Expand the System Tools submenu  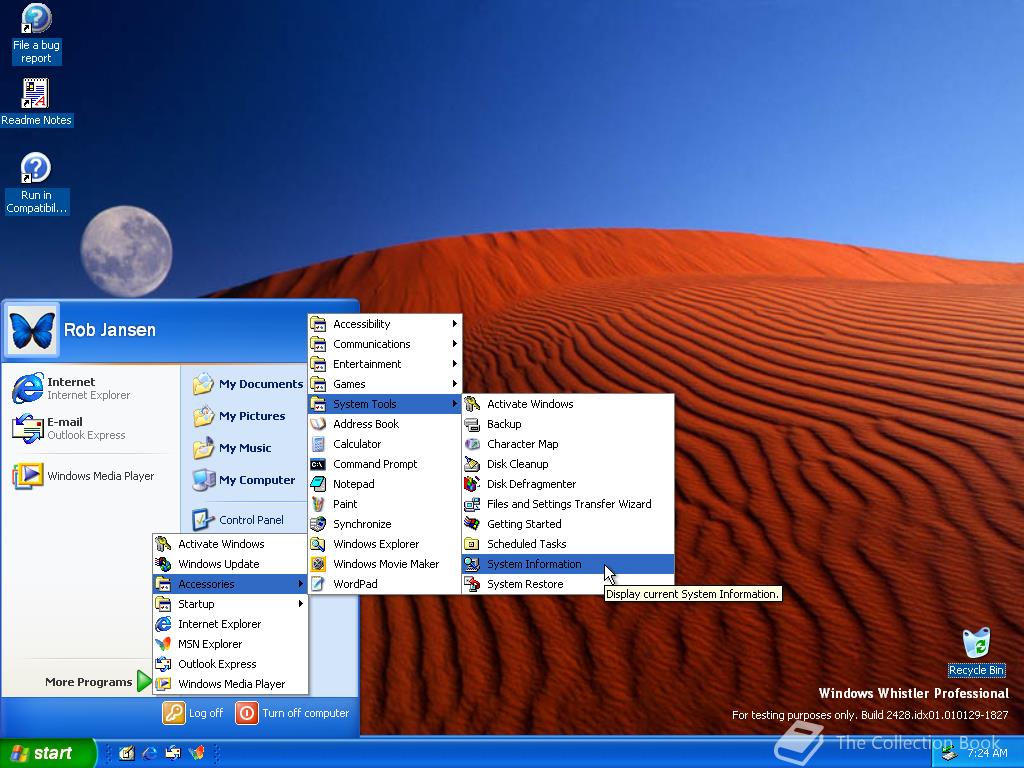coord(385,404)
